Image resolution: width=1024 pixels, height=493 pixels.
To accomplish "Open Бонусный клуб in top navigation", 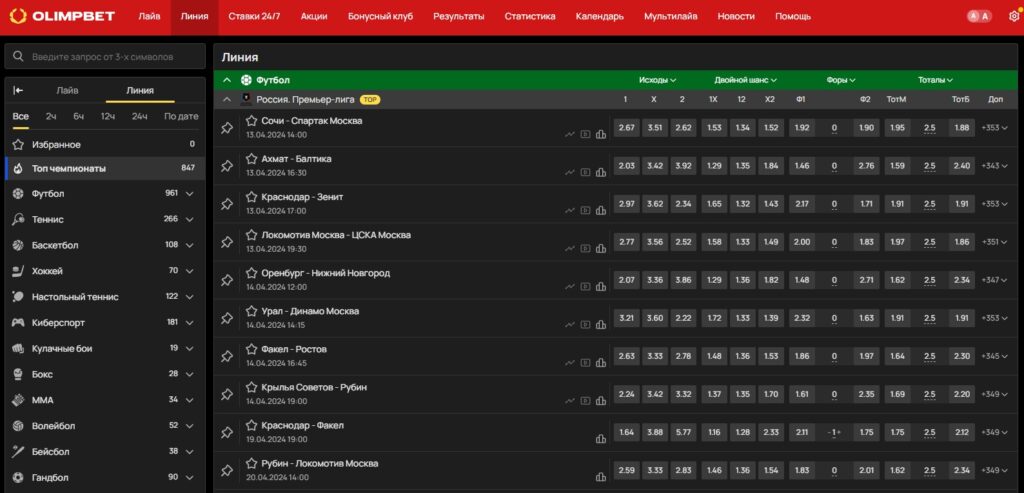I will pyautogui.click(x=380, y=16).
